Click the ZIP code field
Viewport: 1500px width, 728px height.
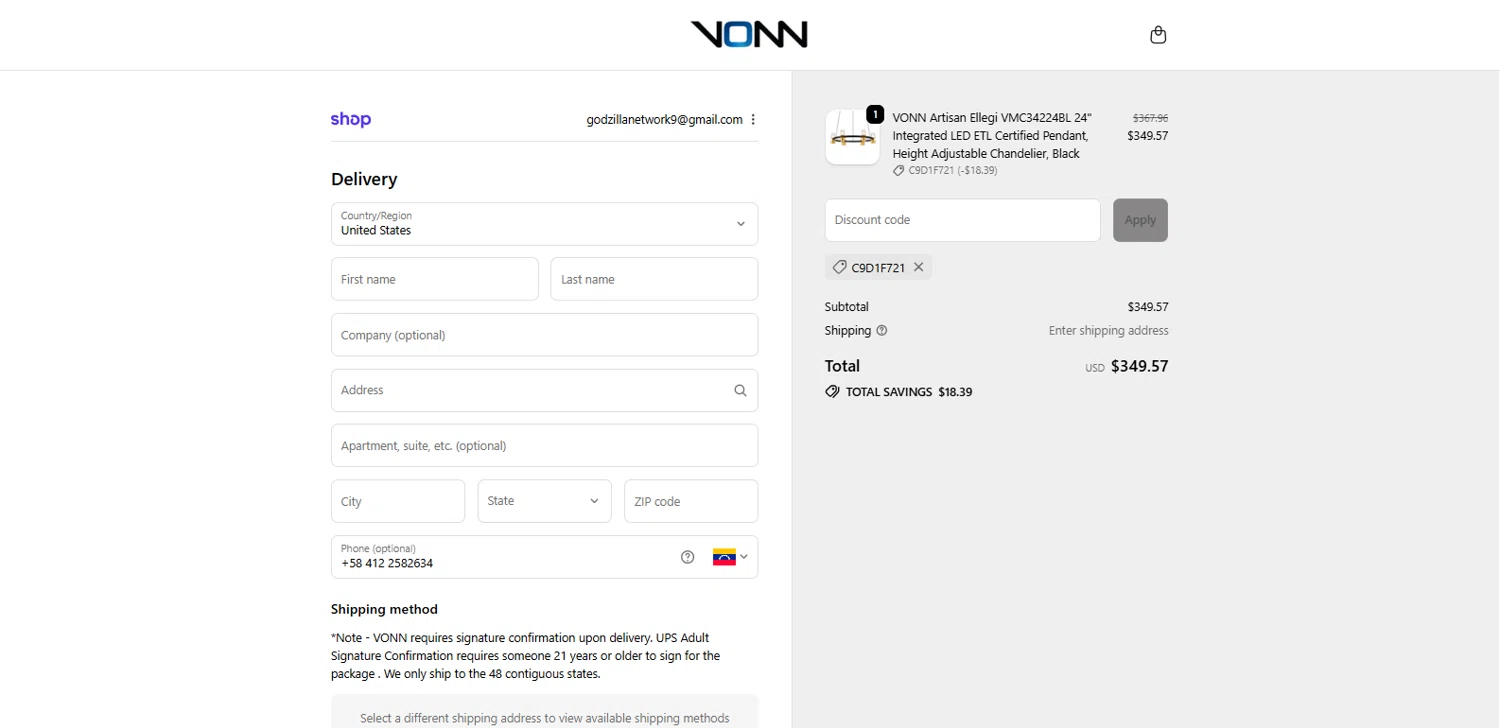point(691,501)
